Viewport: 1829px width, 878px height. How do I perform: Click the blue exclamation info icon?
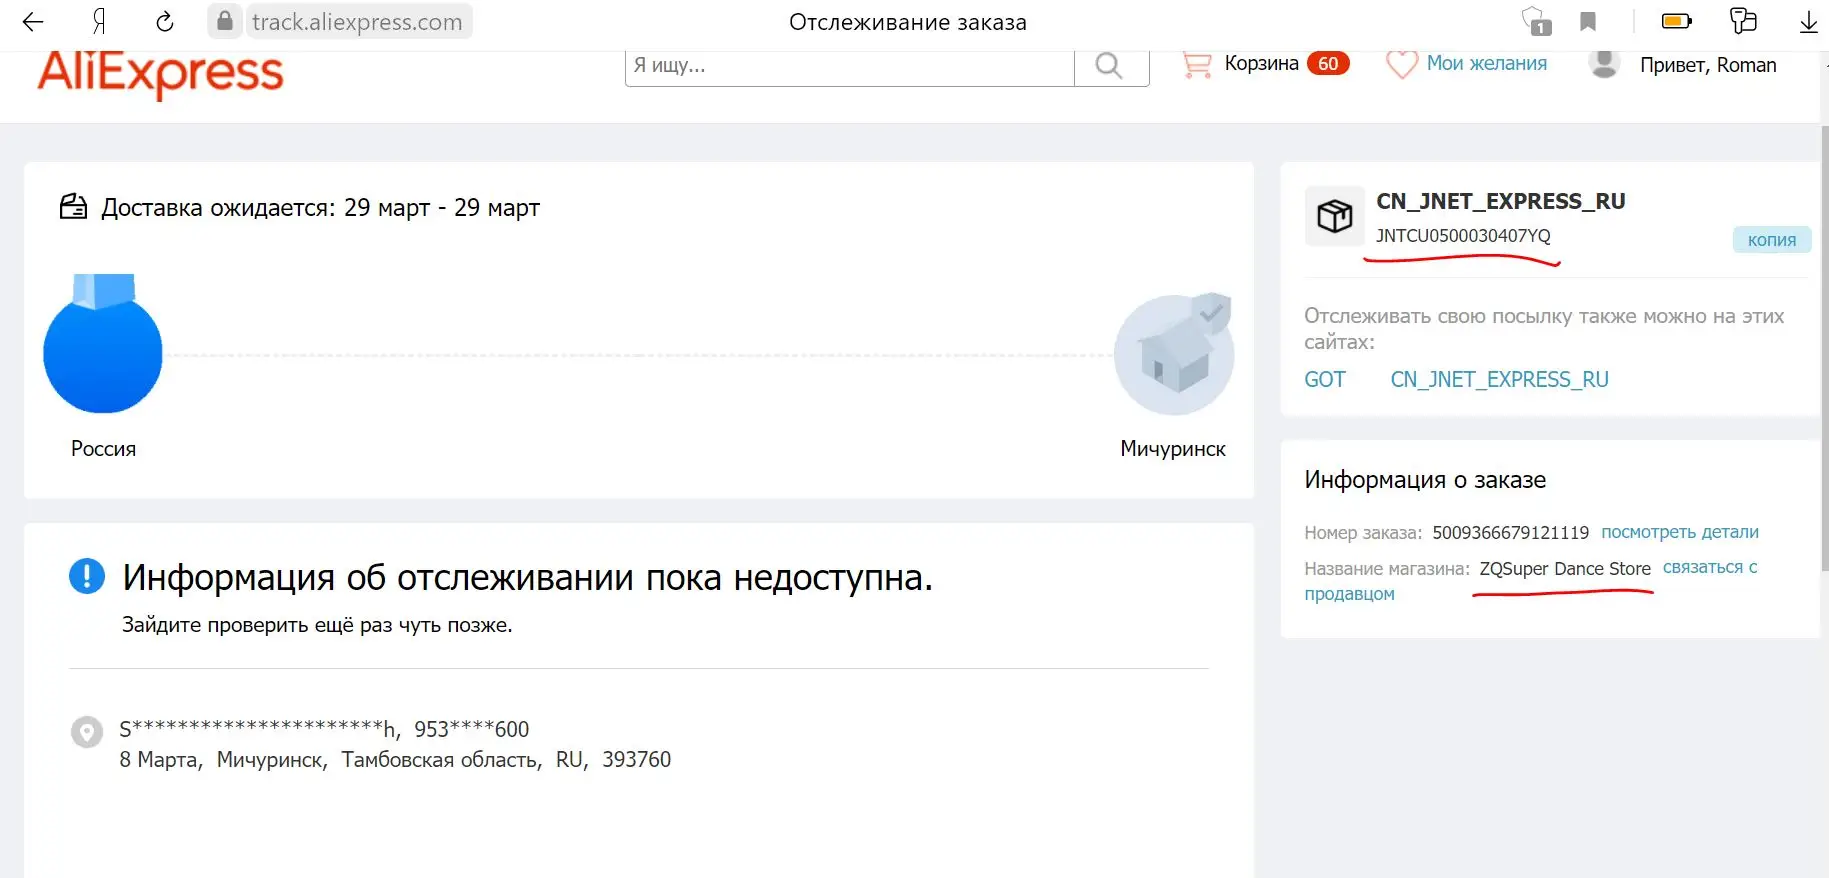point(87,576)
